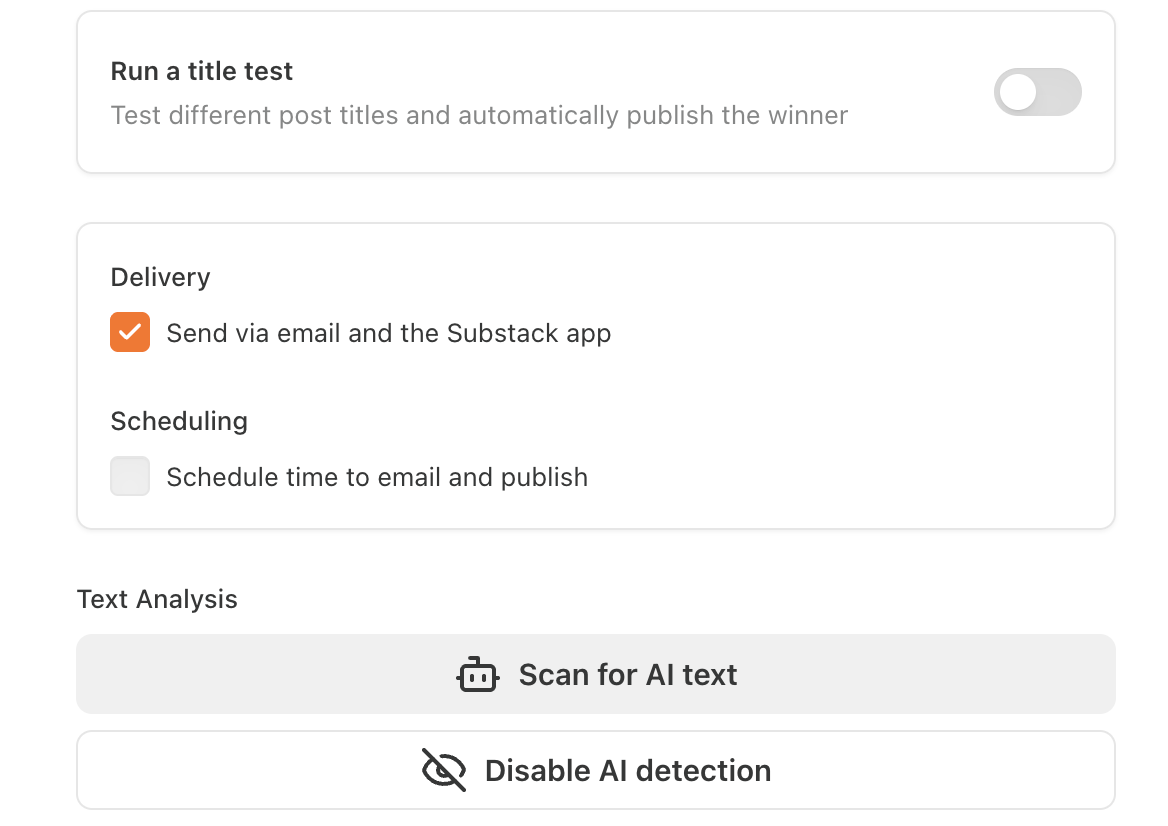Click the "Scan for AI text" label text
The width and height of the screenshot is (1168, 826).
coord(628,675)
